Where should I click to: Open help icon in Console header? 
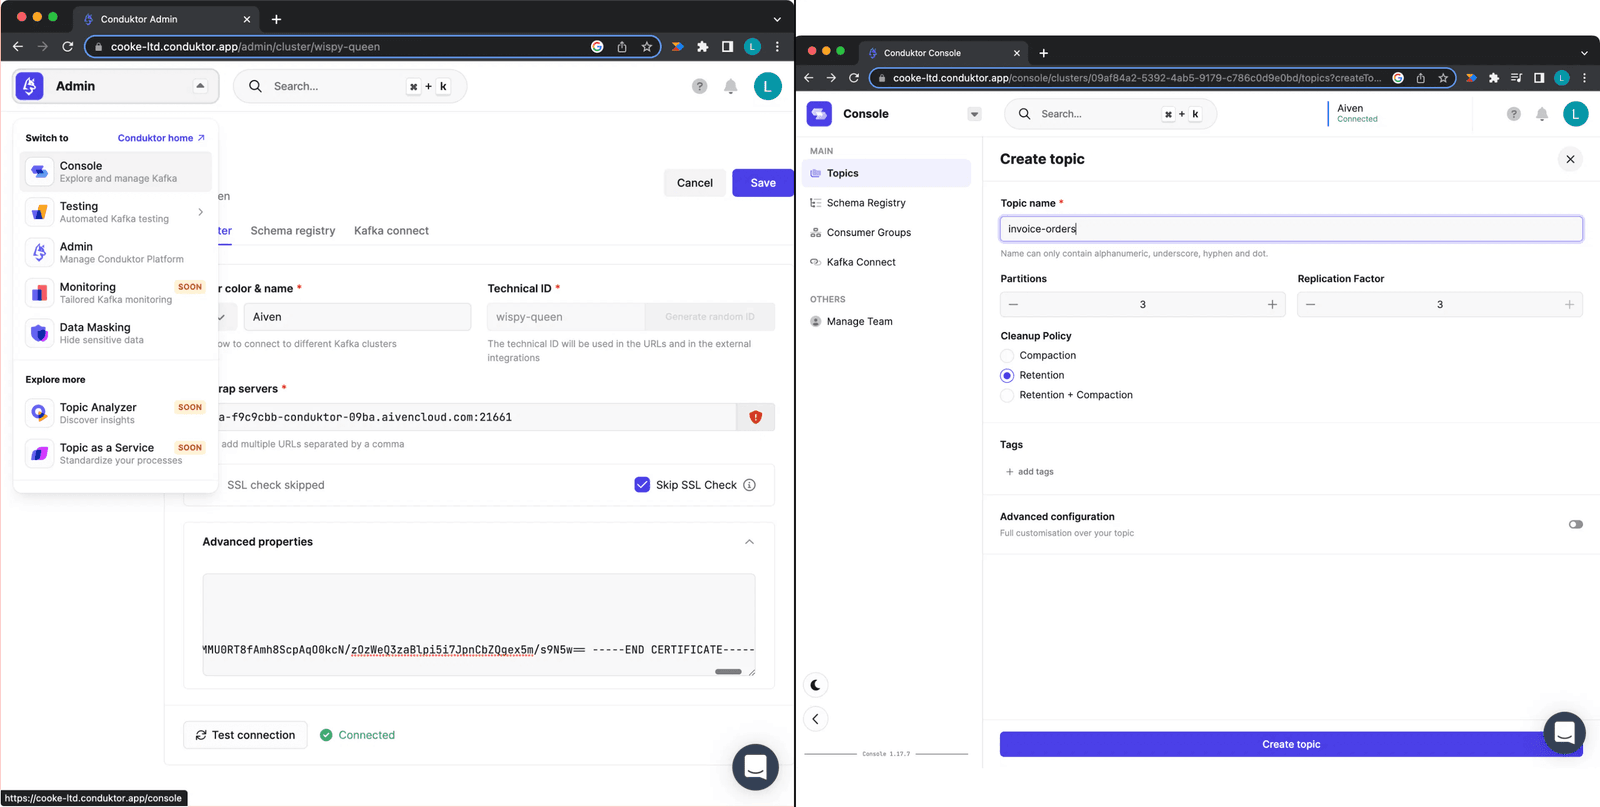[1513, 114]
